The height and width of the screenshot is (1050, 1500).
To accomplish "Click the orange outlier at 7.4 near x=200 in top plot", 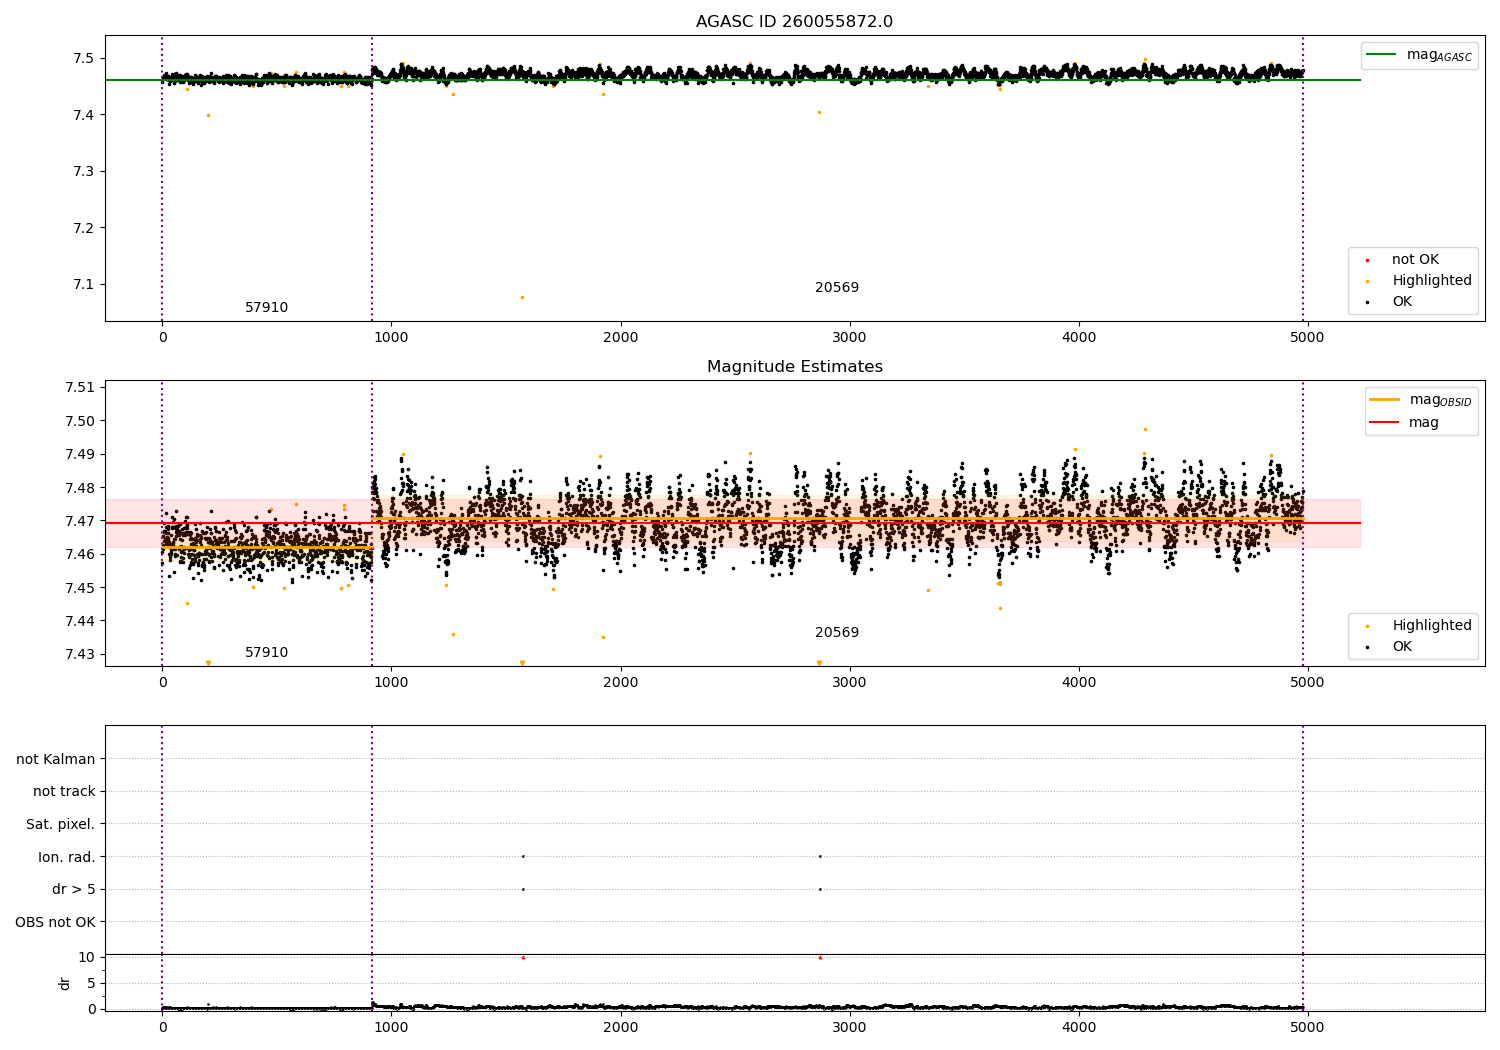I will 208,115.
